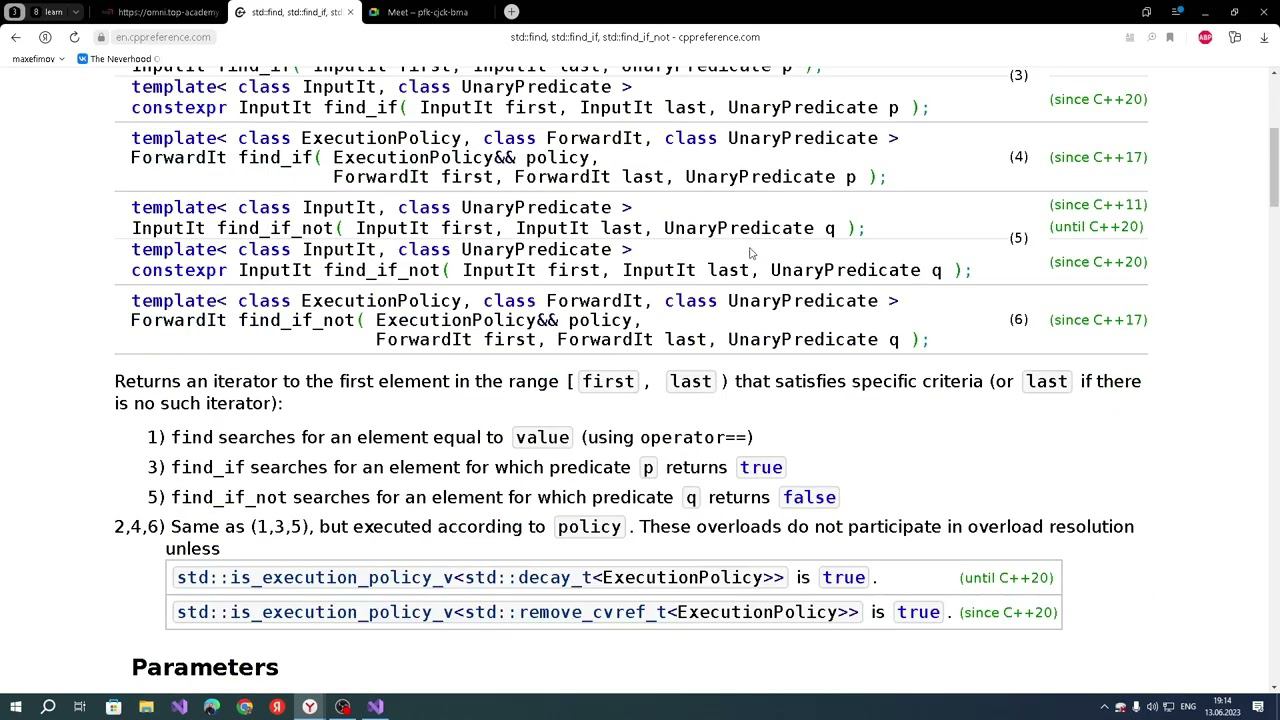Click the 'q' code term in the find_if_not description
This screenshot has height=720, width=1280.
pos(690,497)
